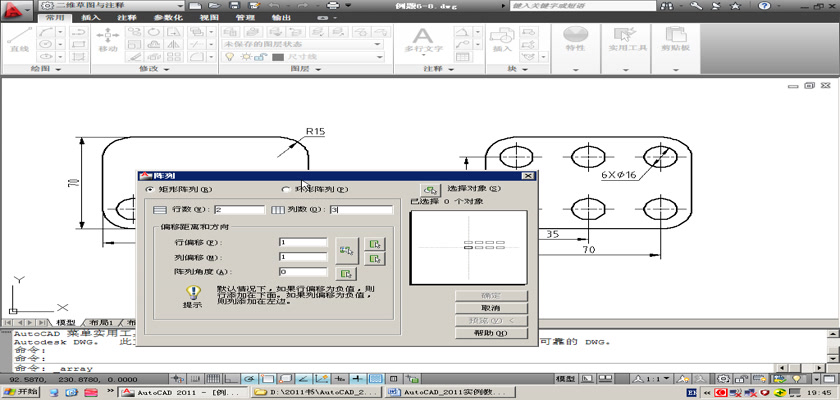Select the Polar Array (环形阵列) option
The image size is (840, 400).
(x=286, y=189)
